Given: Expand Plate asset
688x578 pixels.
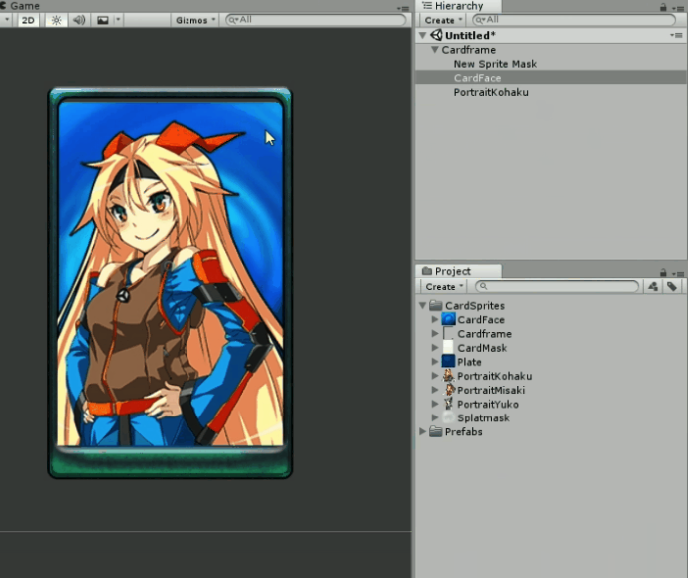Looking at the screenshot, I should coord(435,361).
